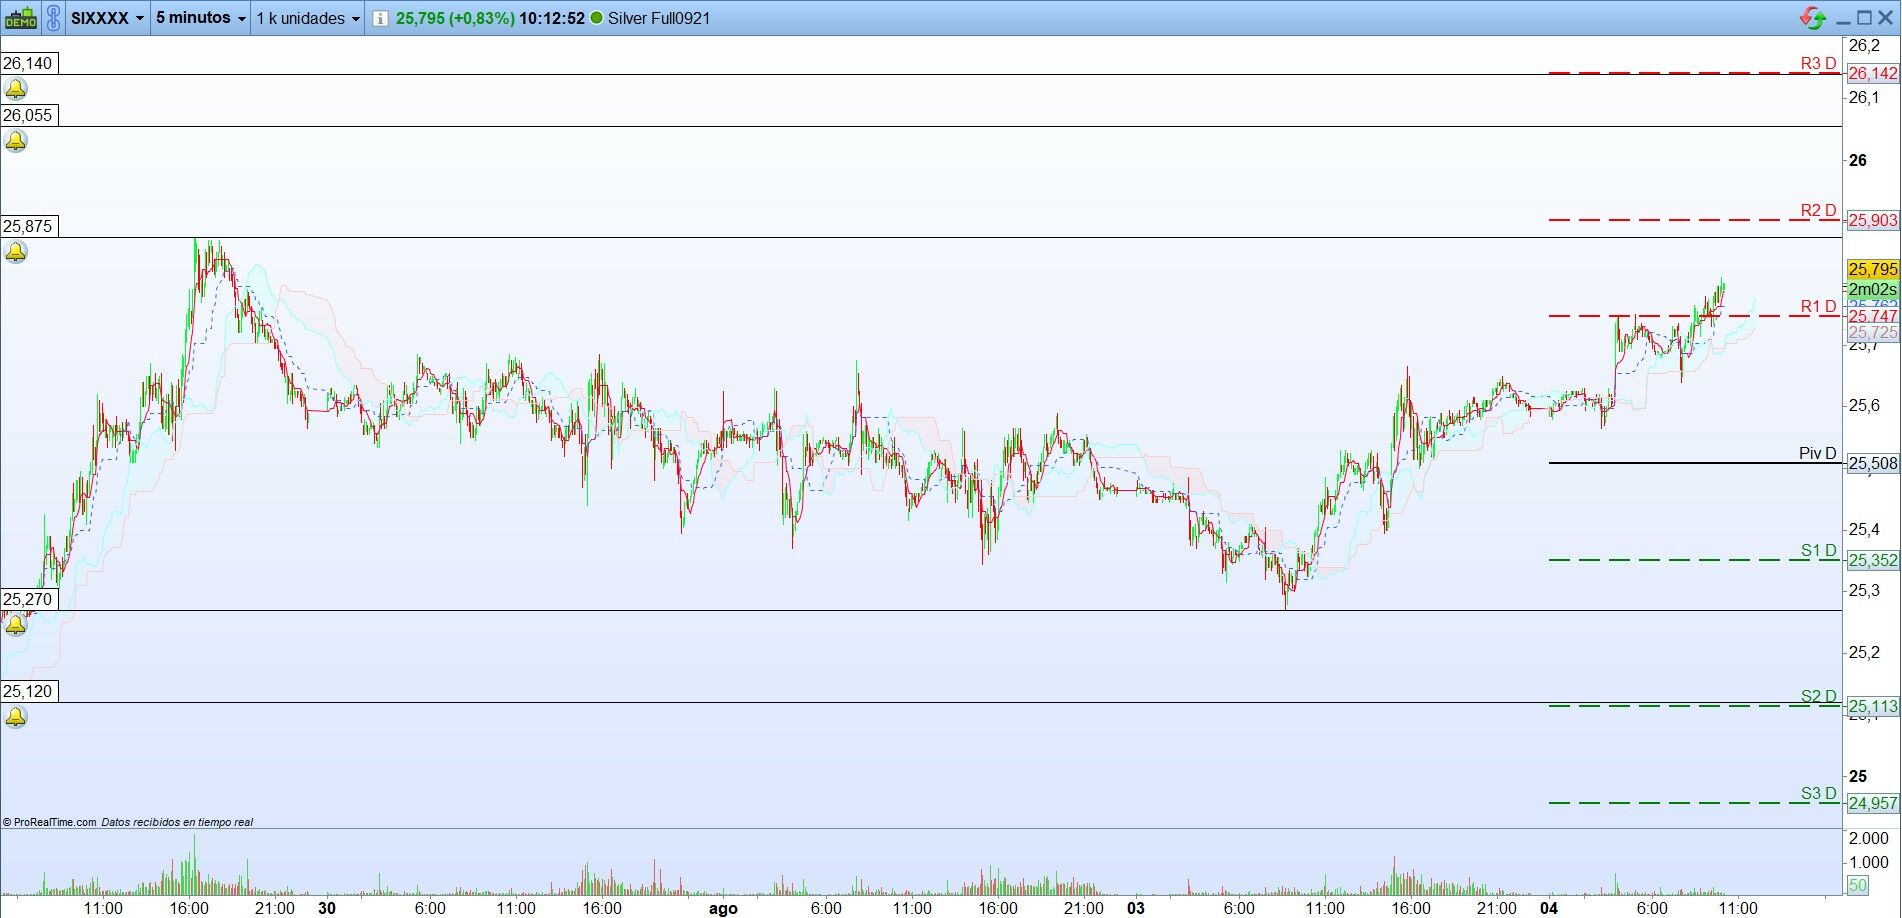Select the 25,875 alert price label
The height and width of the screenshot is (918, 1902).
[28, 226]
